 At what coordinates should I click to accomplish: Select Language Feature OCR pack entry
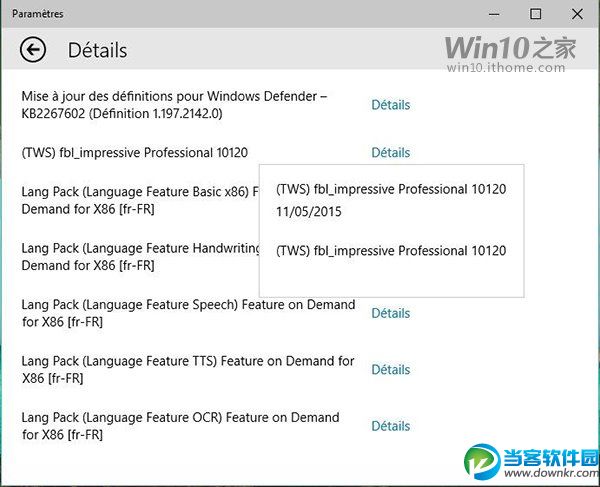pyautogui.click(x=180, y=426)
